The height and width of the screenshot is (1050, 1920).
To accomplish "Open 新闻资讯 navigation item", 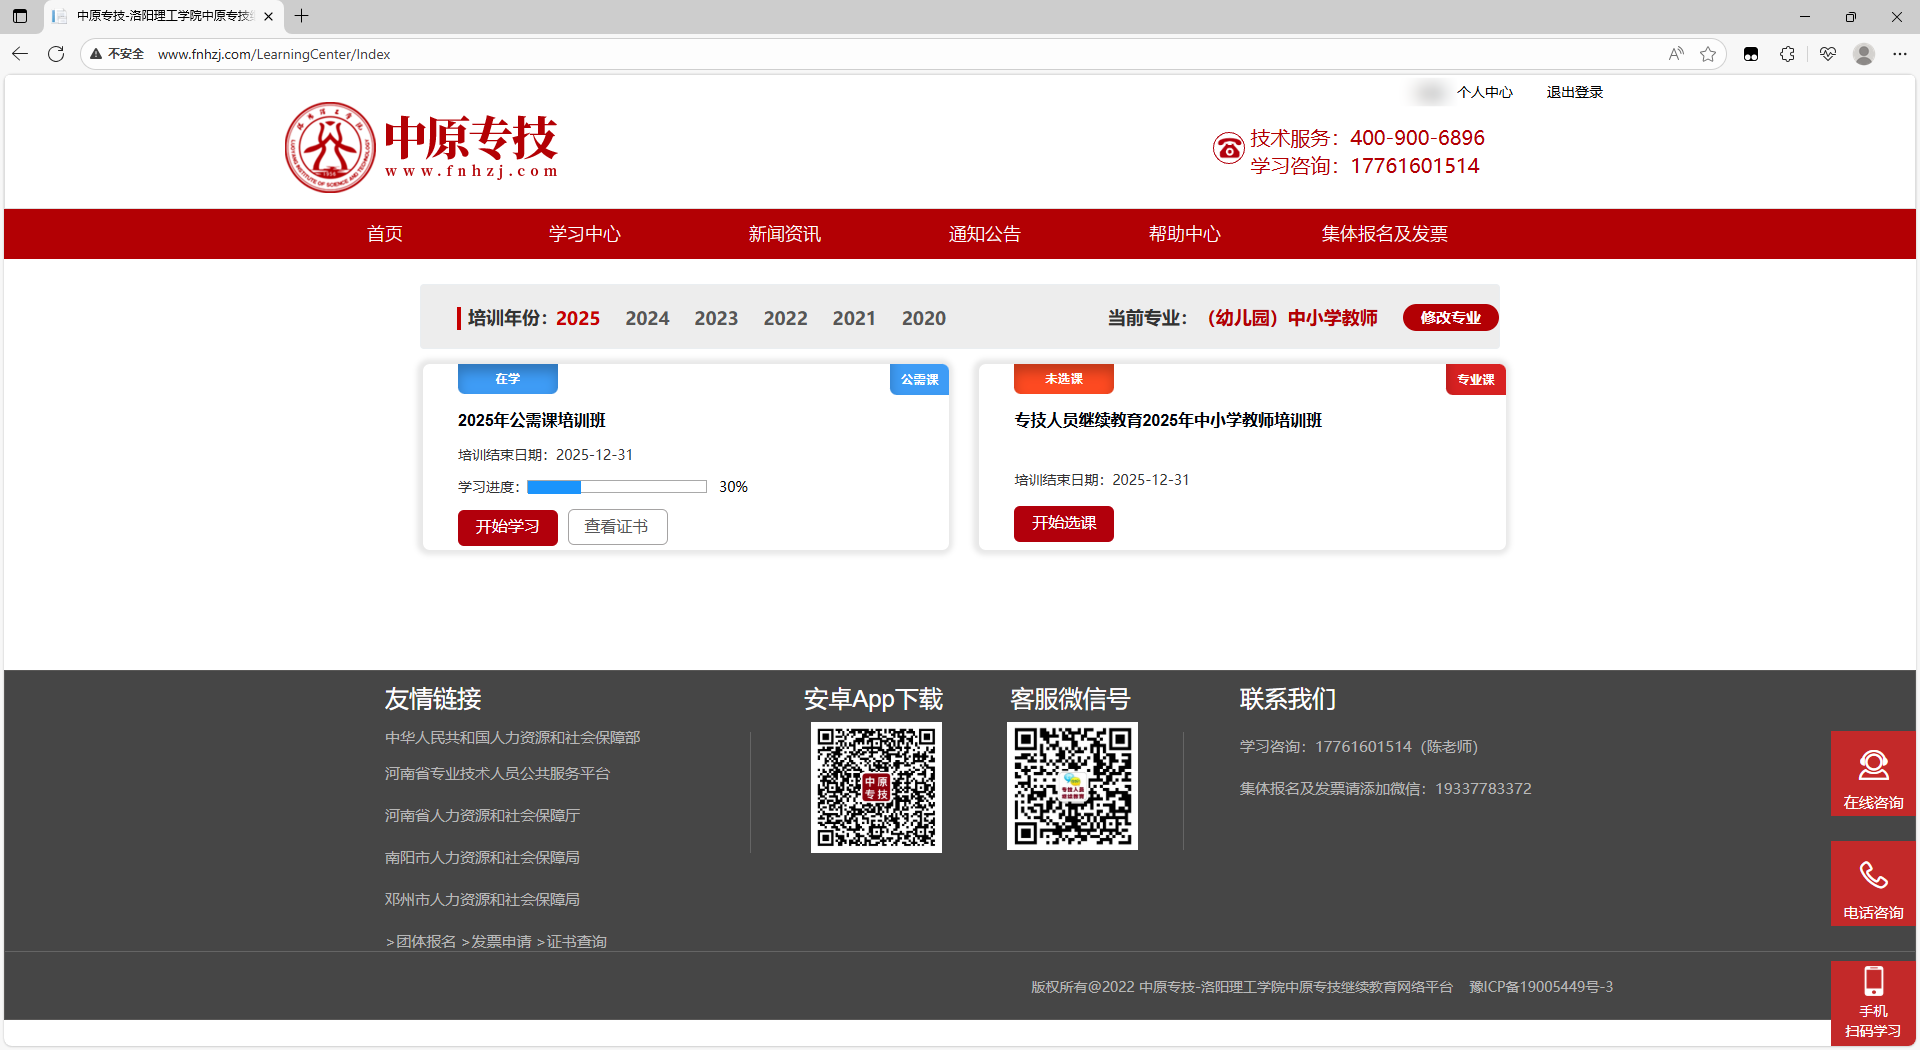I will [x=785, y=234].
